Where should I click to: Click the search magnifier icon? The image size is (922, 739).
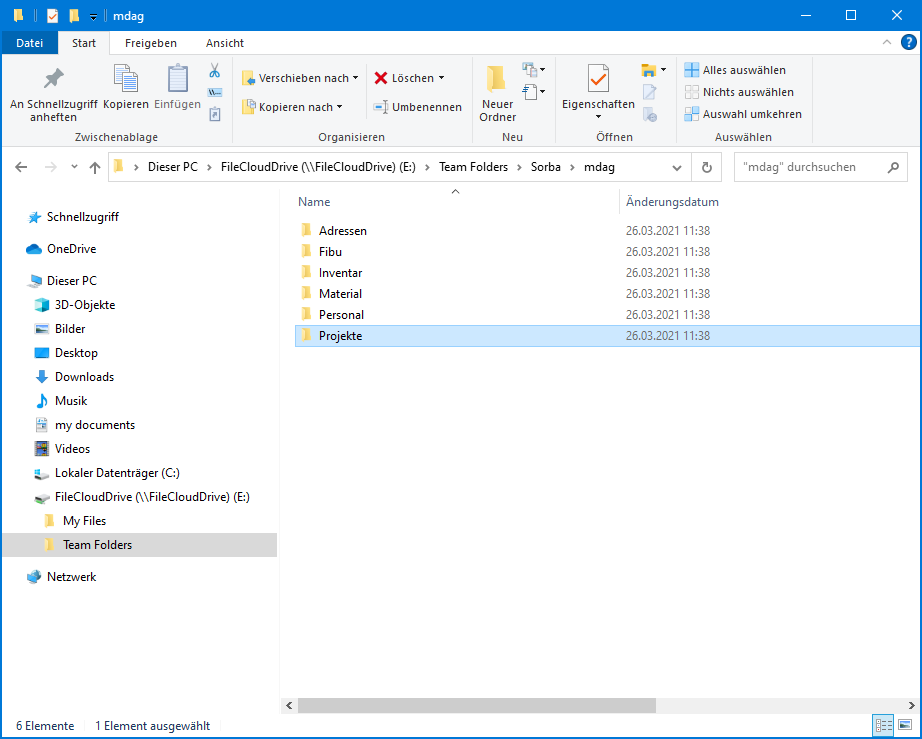tap(893, 168)
